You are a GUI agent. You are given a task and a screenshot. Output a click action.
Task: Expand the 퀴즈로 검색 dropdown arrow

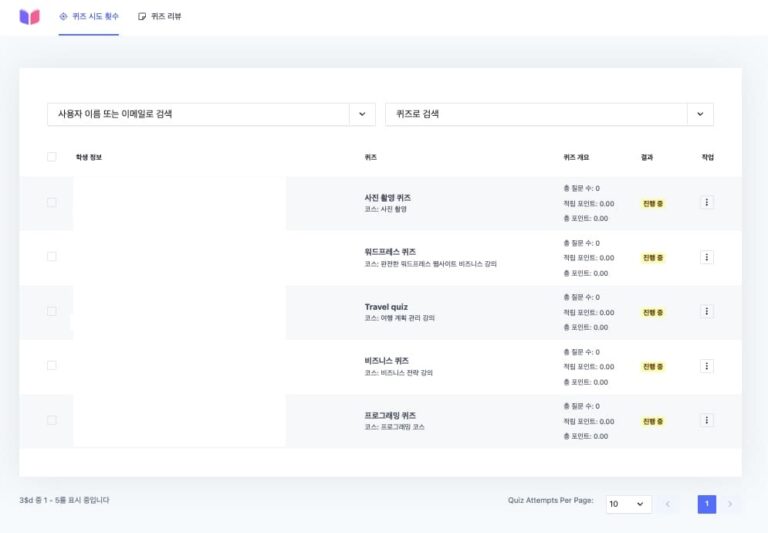click(700, 114)
